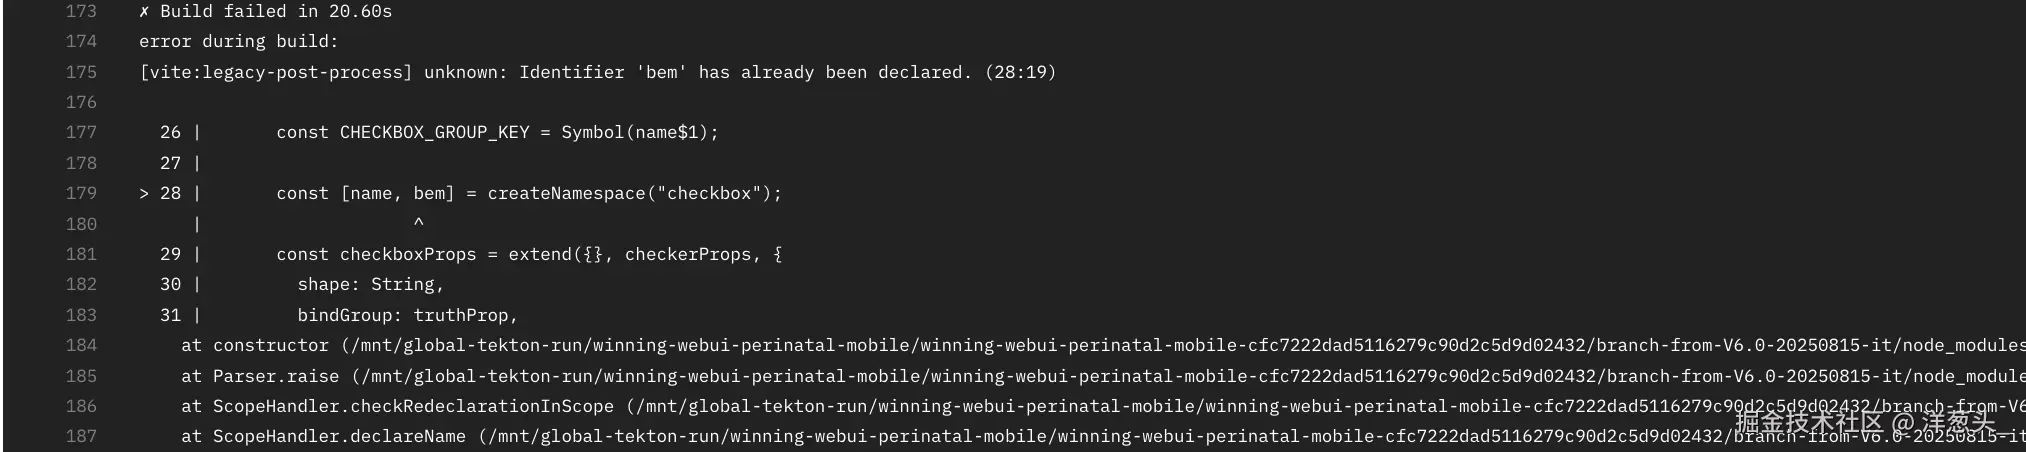Click the checkboxProps extend code line
Viewport: 2026px width, 452px height.
(529, 254)
